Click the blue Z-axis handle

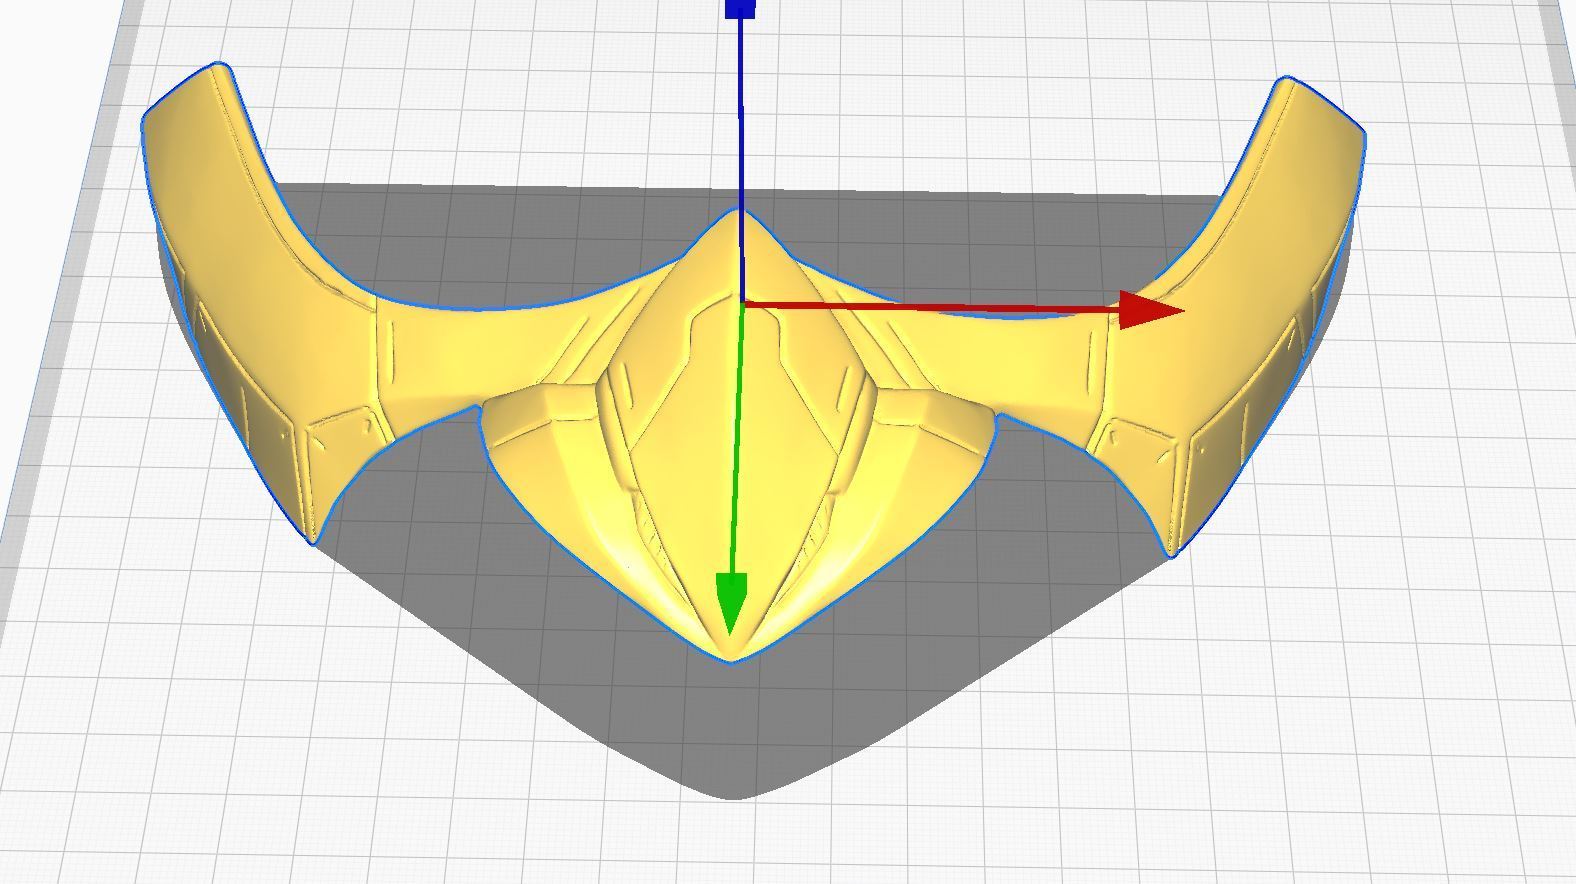tap(740, 9)
